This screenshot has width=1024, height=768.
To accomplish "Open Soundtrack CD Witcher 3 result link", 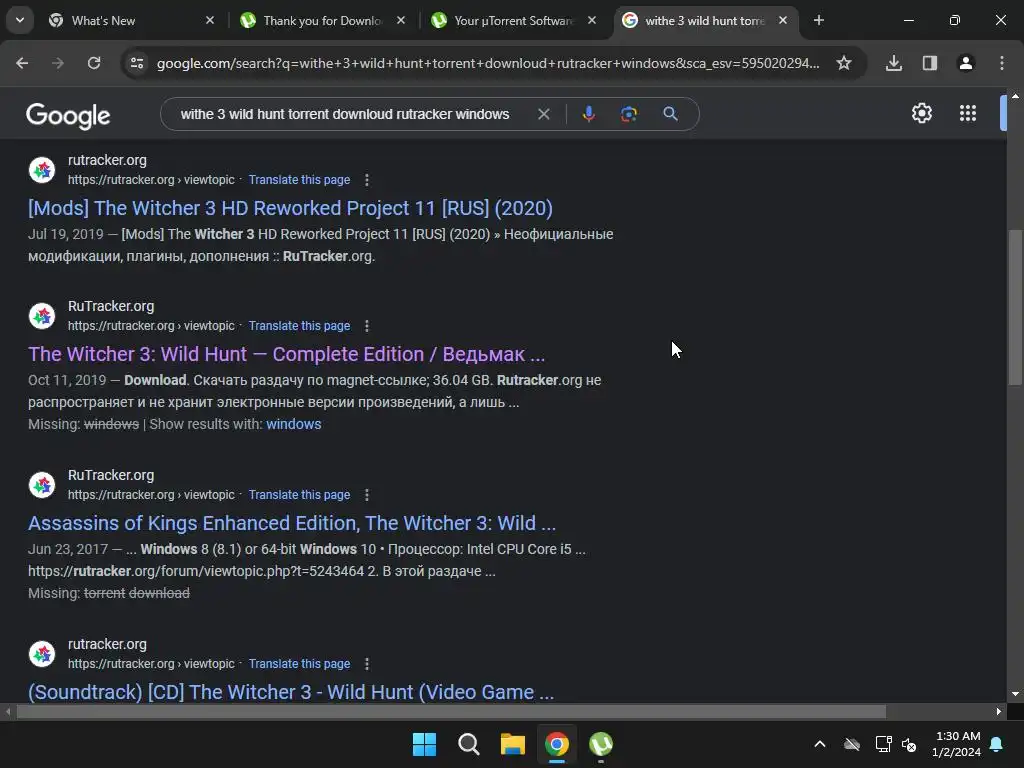I will [291, 692].
